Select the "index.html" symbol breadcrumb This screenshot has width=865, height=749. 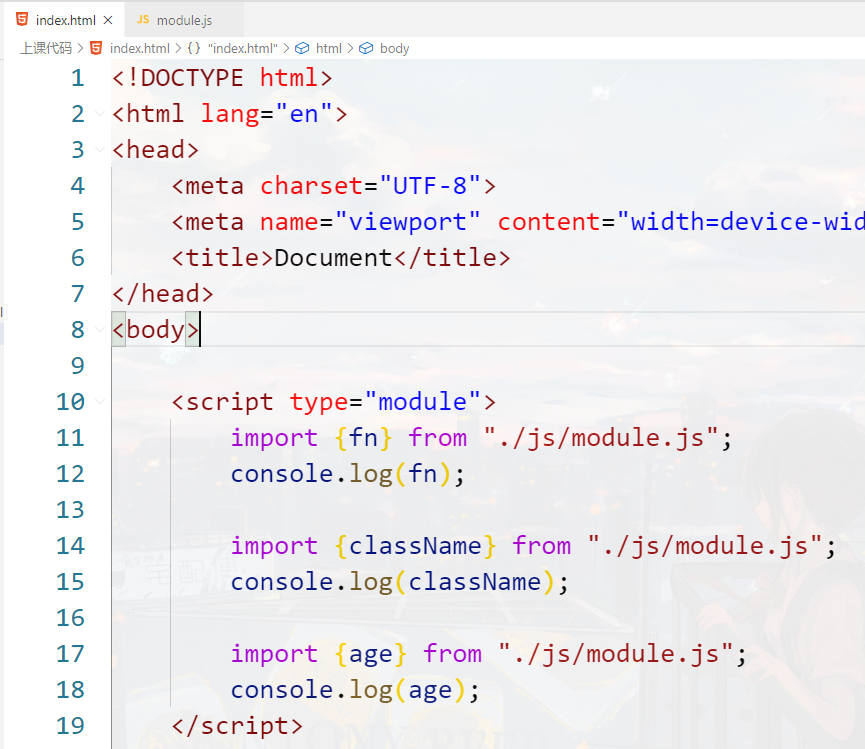[243, 49]
